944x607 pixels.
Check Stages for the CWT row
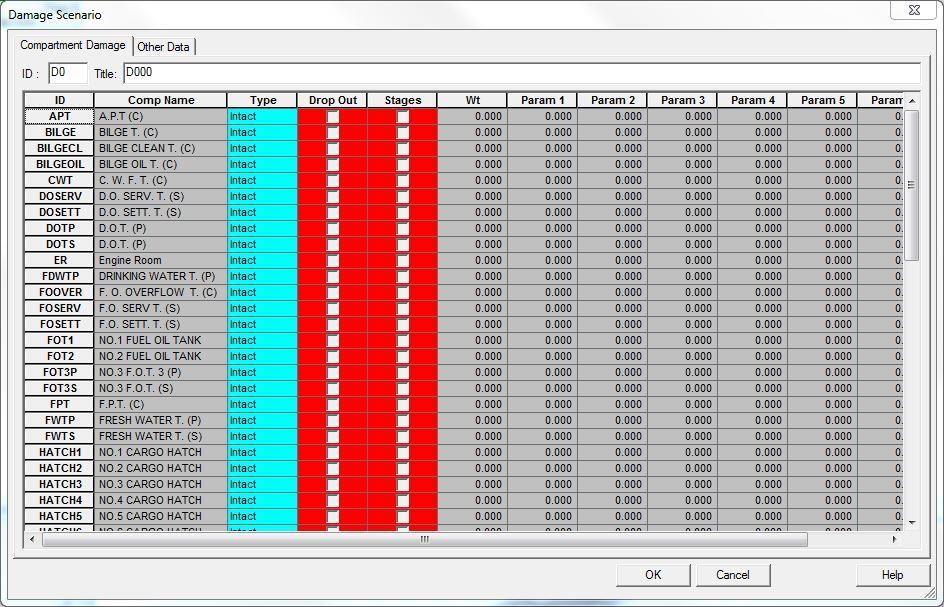coord(403,180)
